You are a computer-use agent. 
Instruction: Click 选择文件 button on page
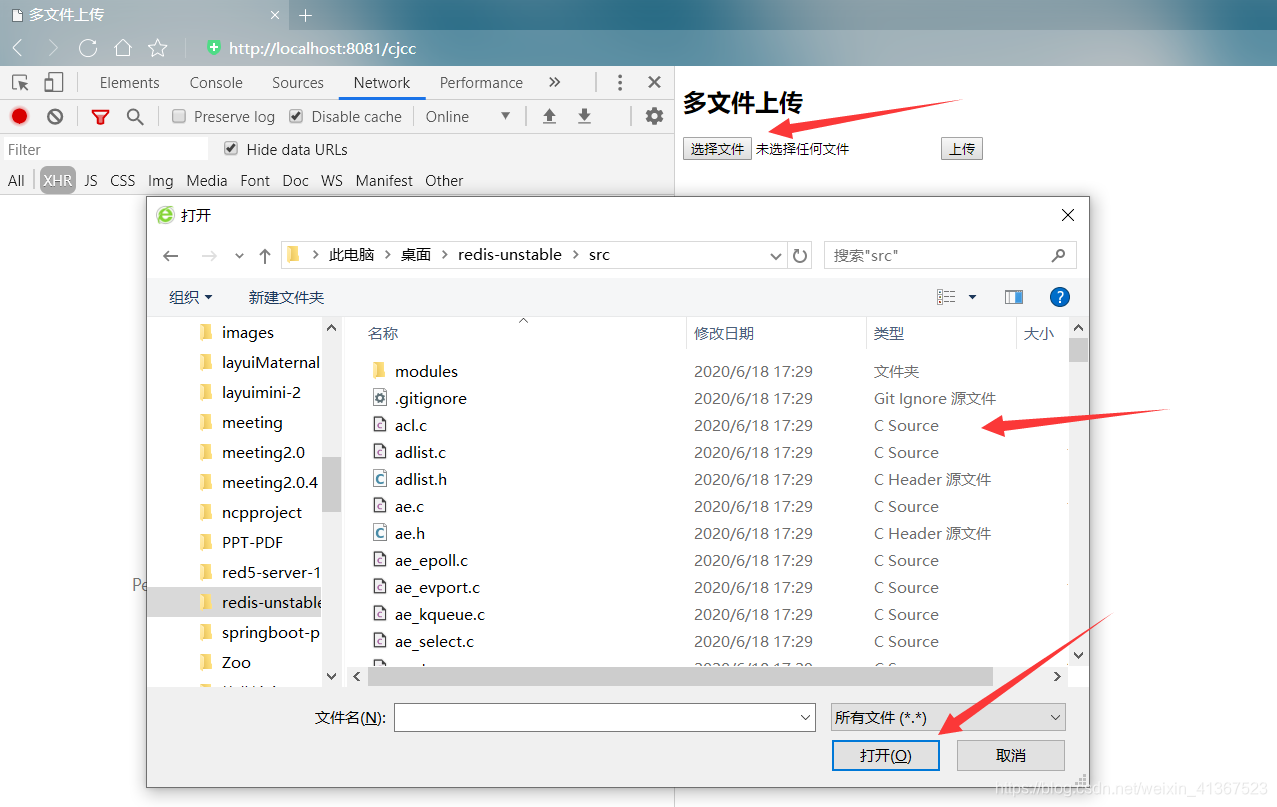click(x=717, y=149)
